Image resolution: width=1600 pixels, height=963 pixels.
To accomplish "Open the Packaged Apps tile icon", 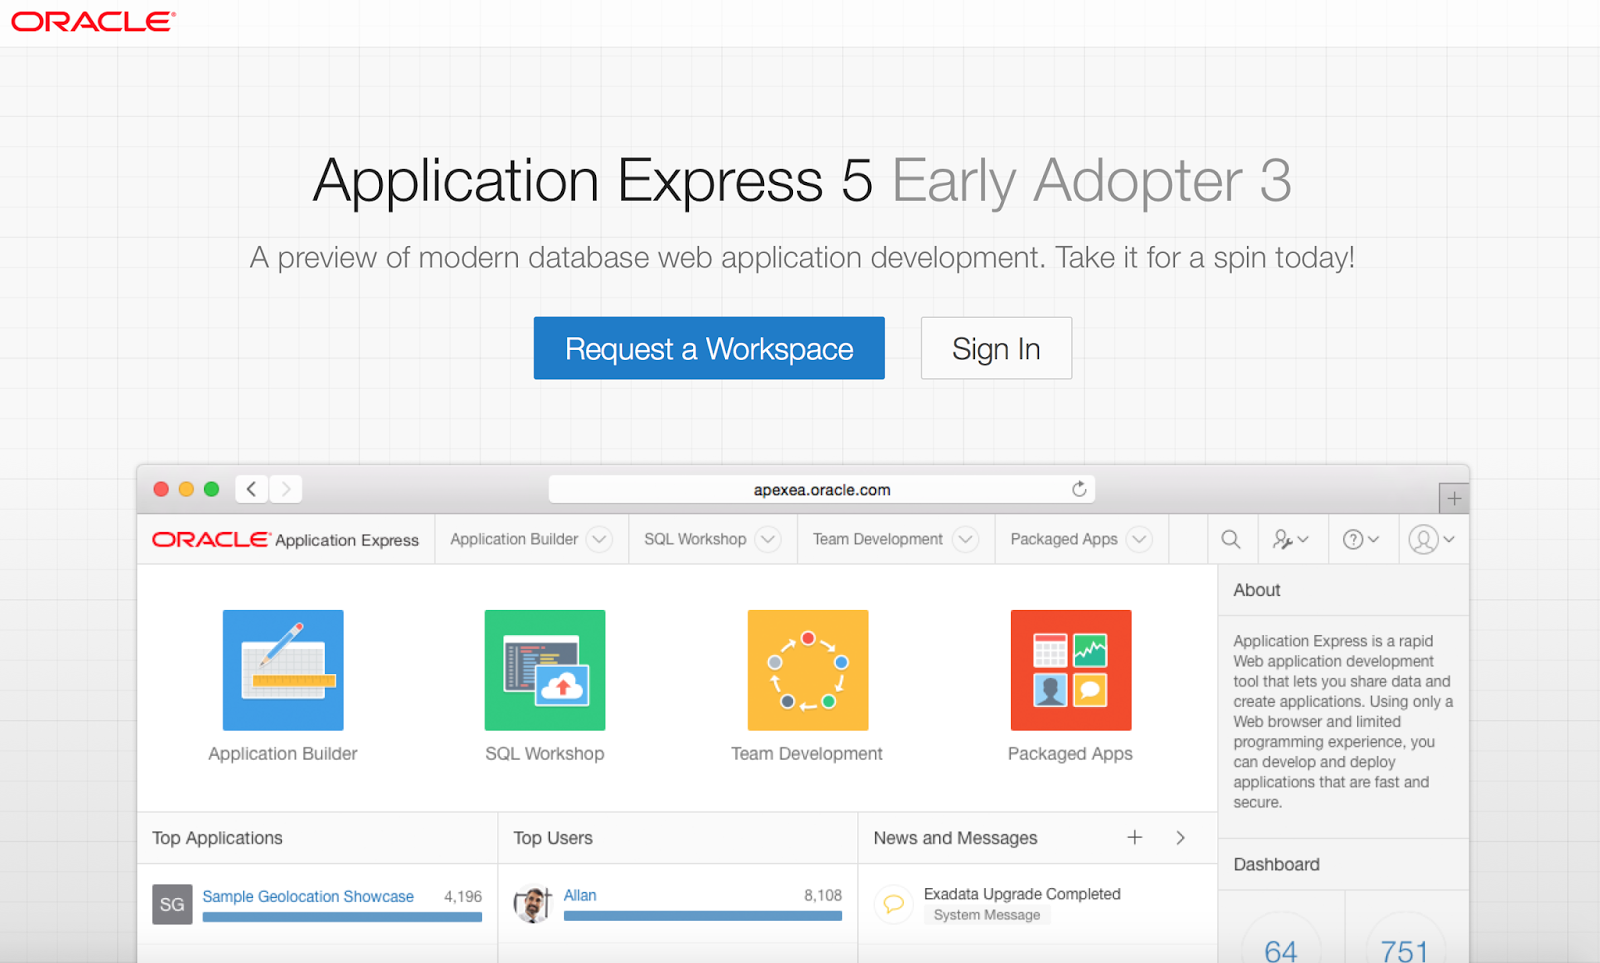I will coord(1071,670).
